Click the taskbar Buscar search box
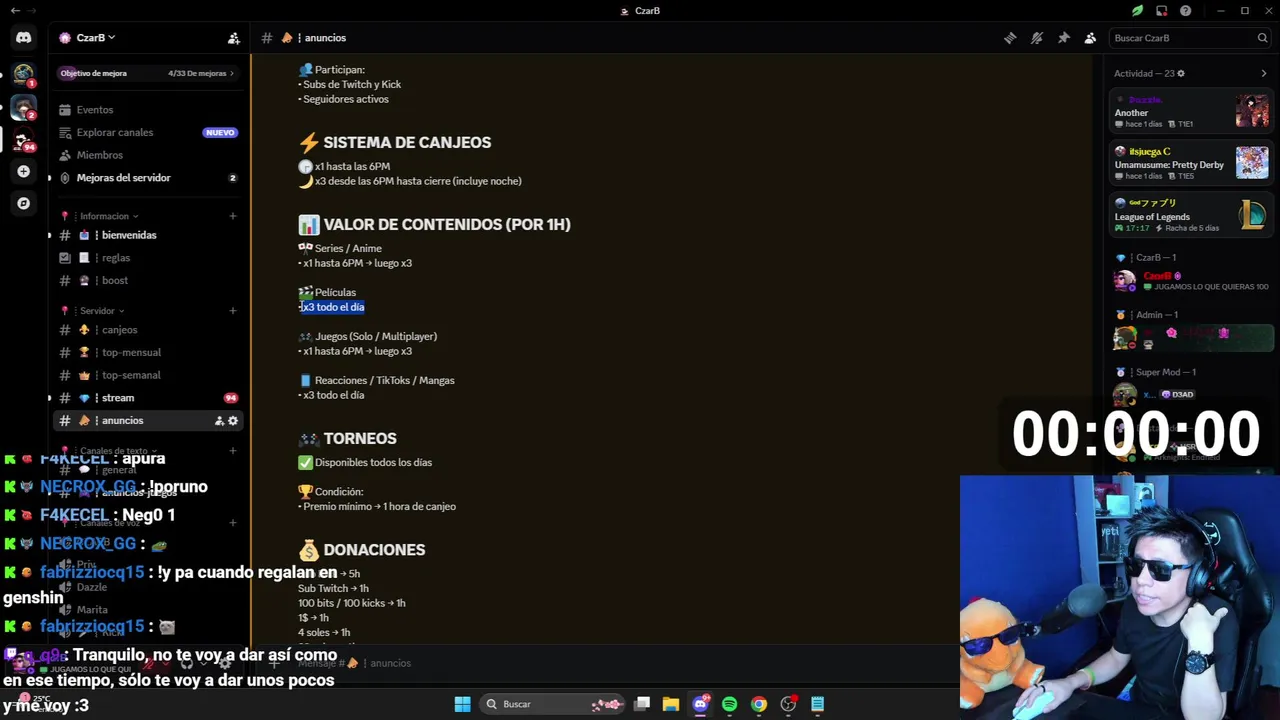Viewport: 1280px width, 720px height. pos(554,704)
